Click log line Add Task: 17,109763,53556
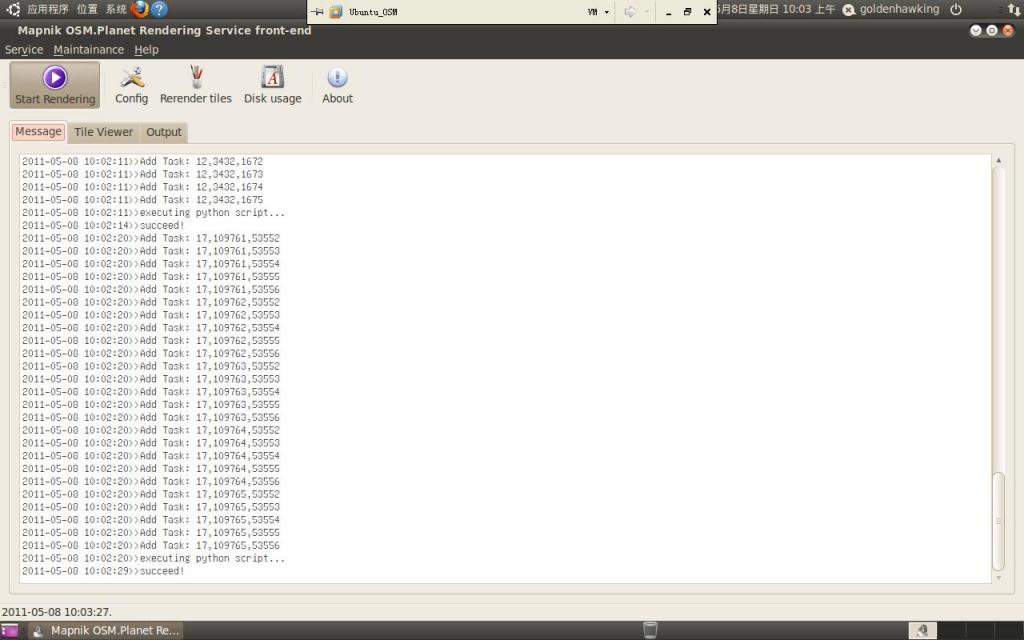 click(151, 417)
